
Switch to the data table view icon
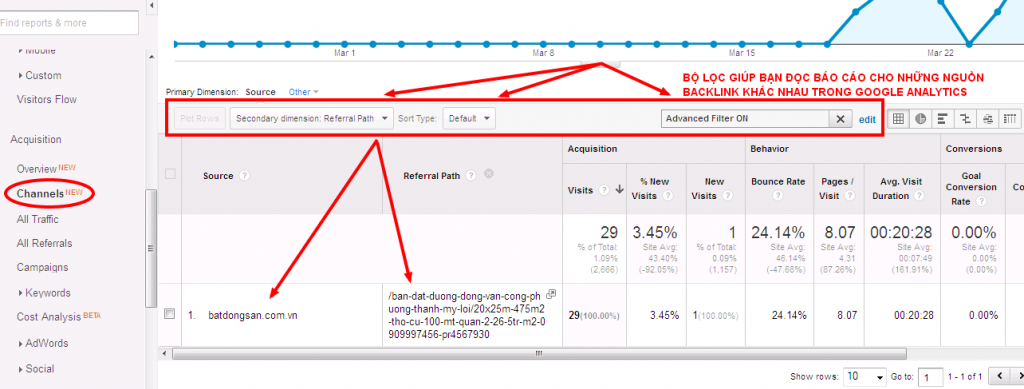pyautogui.click(x=899, y=119)
